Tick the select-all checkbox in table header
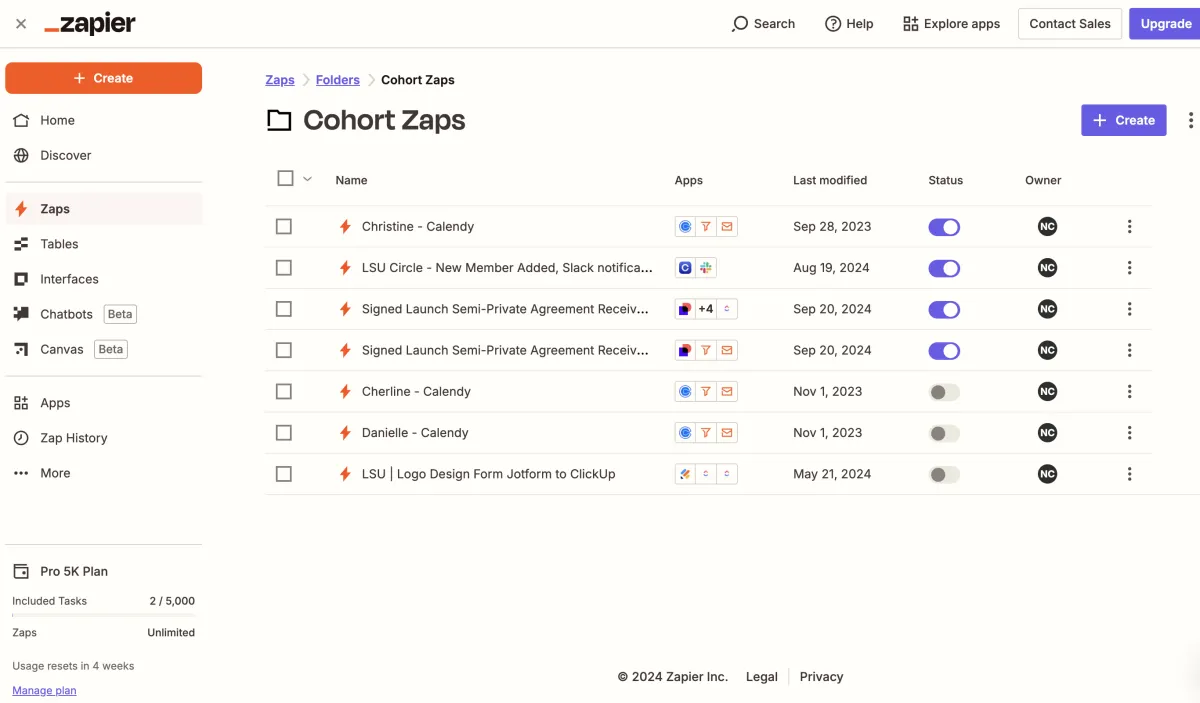The width and height of the screenshot is (1200, 703). [x=285, y=178]
